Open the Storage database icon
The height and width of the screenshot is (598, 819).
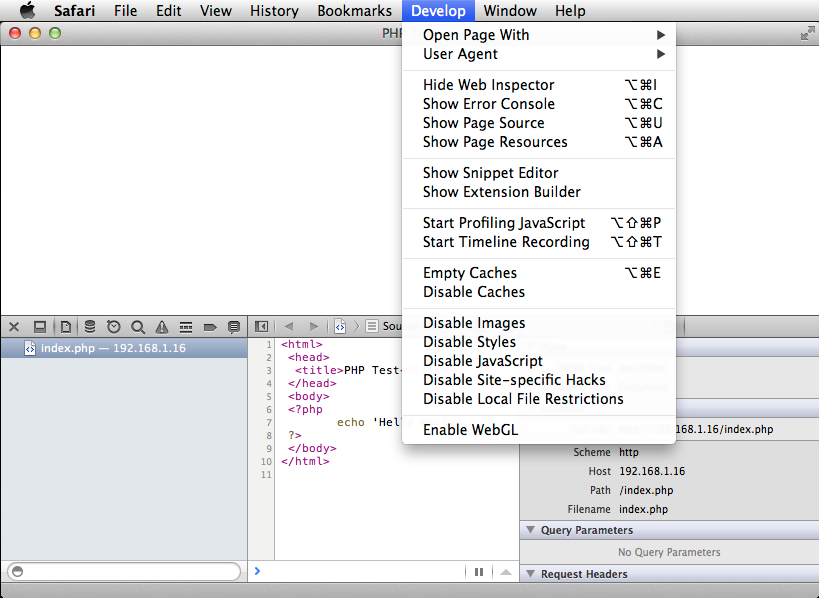[90, 327]
